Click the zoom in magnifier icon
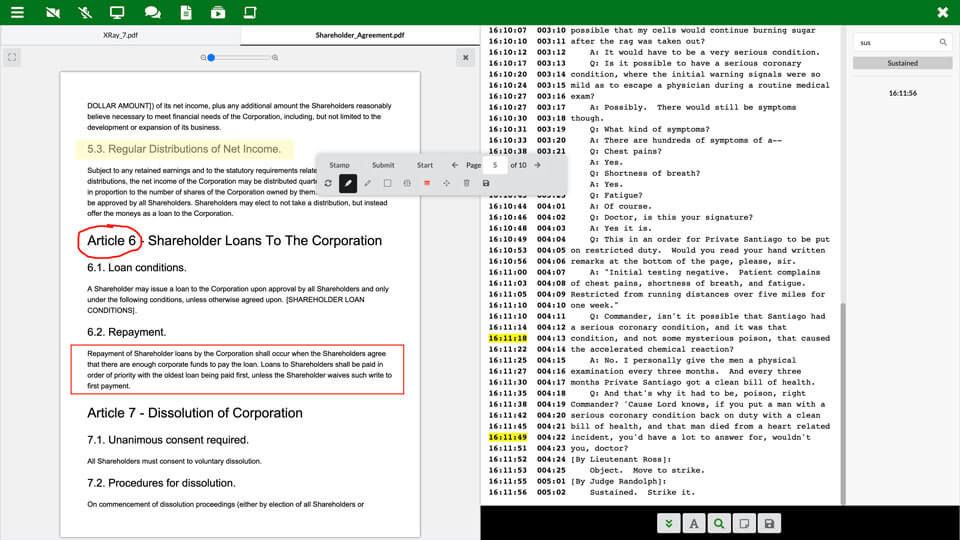This screenshot has height=540, width=960. 275,58
